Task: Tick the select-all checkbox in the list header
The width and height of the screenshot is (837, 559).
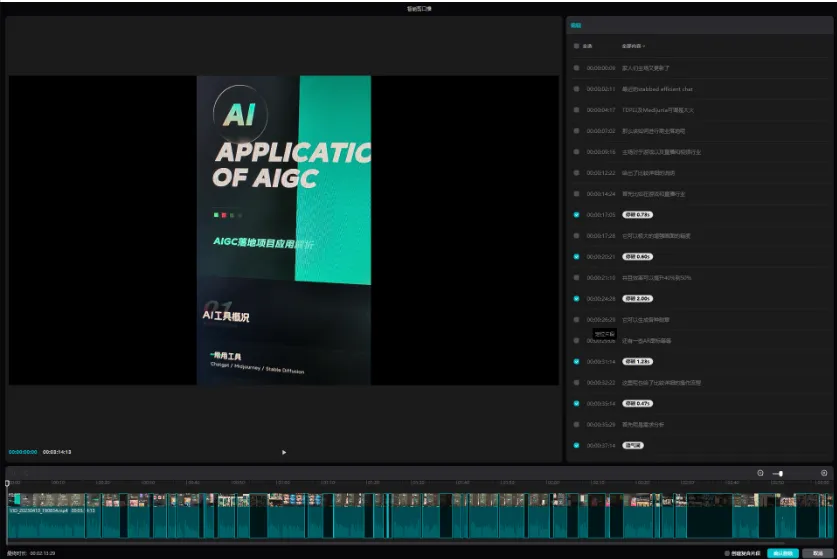Action: 576,46
